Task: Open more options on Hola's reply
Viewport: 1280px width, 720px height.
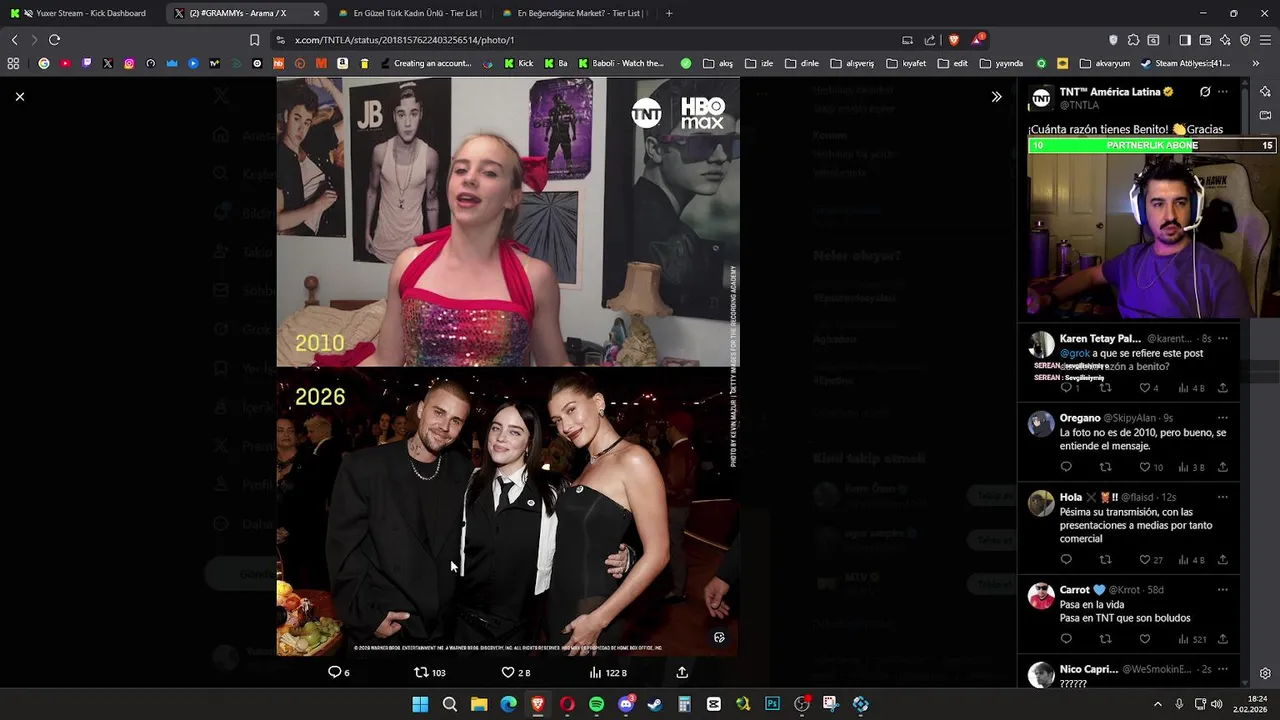Action: coord(1222,497)
